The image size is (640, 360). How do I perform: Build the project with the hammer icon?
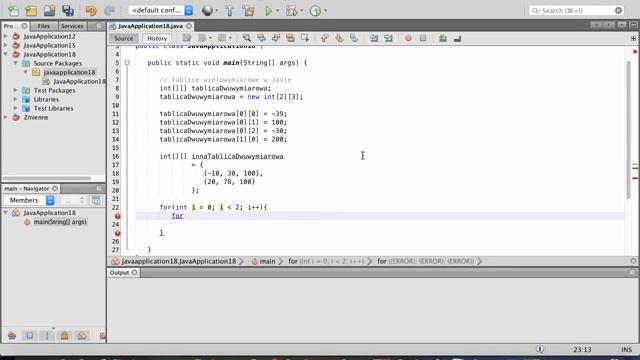coord(229,11)
